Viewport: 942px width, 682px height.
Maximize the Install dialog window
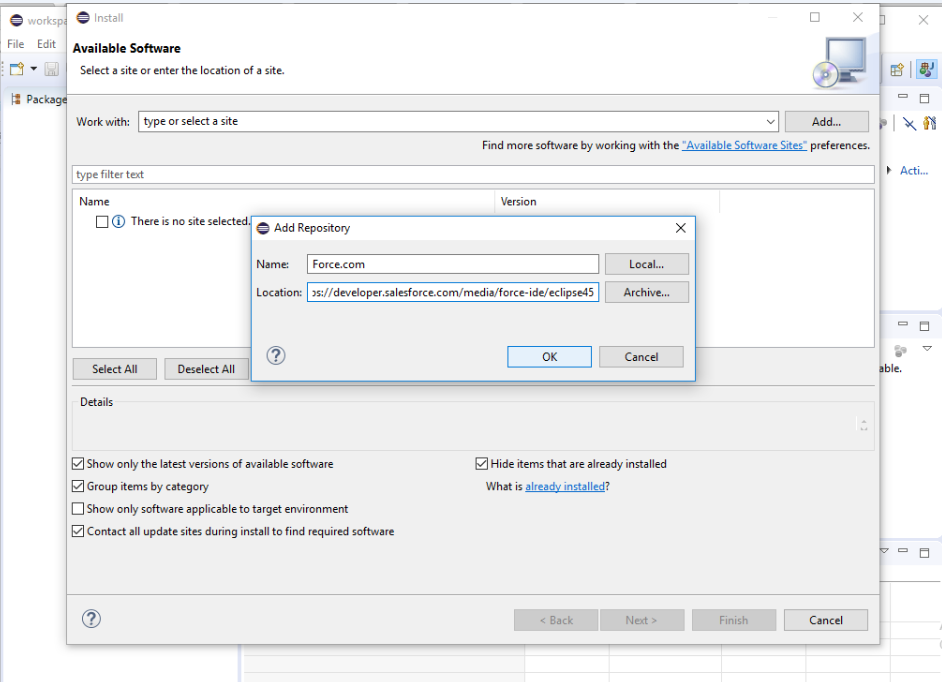(x=815, y=17)
